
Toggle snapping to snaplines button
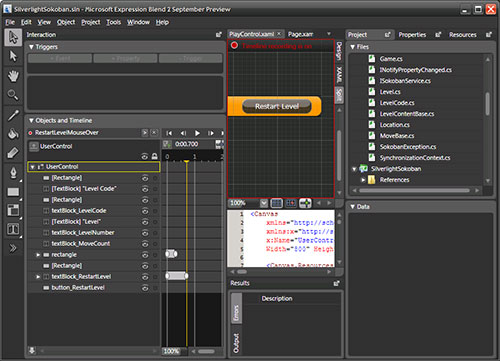305,203
